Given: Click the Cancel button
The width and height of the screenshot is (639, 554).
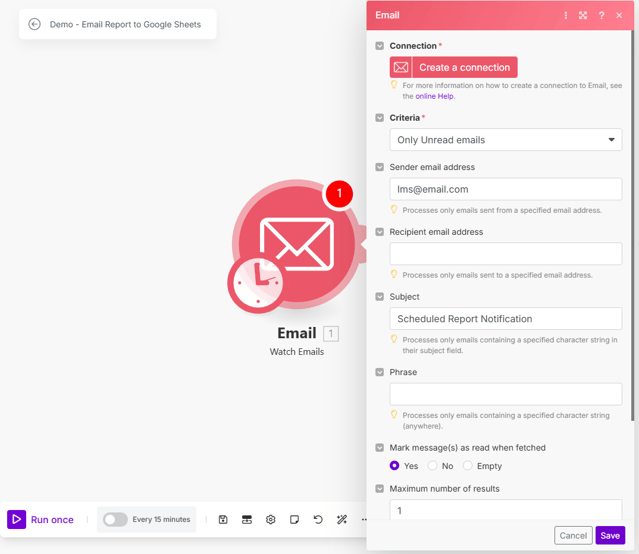Looking at the screenshot, I should pyautogui.click(x=573, y=535).
